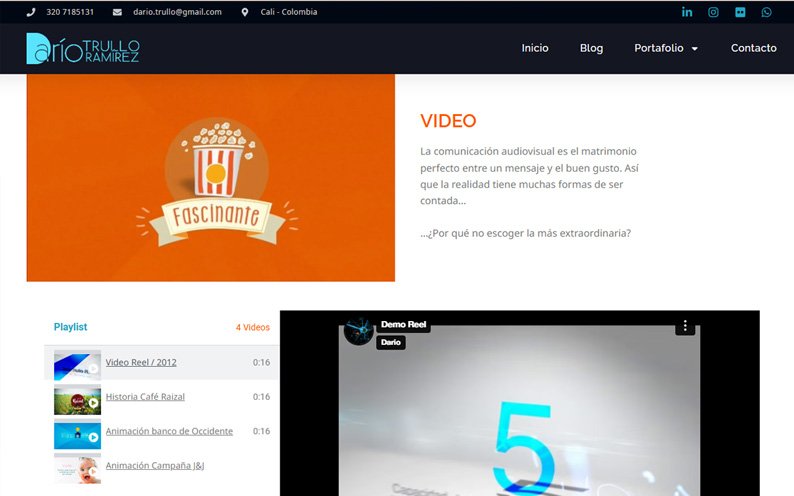794x496 pixels.
Task: Click the Fascinante popcorn banner image
Action: [211, 178]
